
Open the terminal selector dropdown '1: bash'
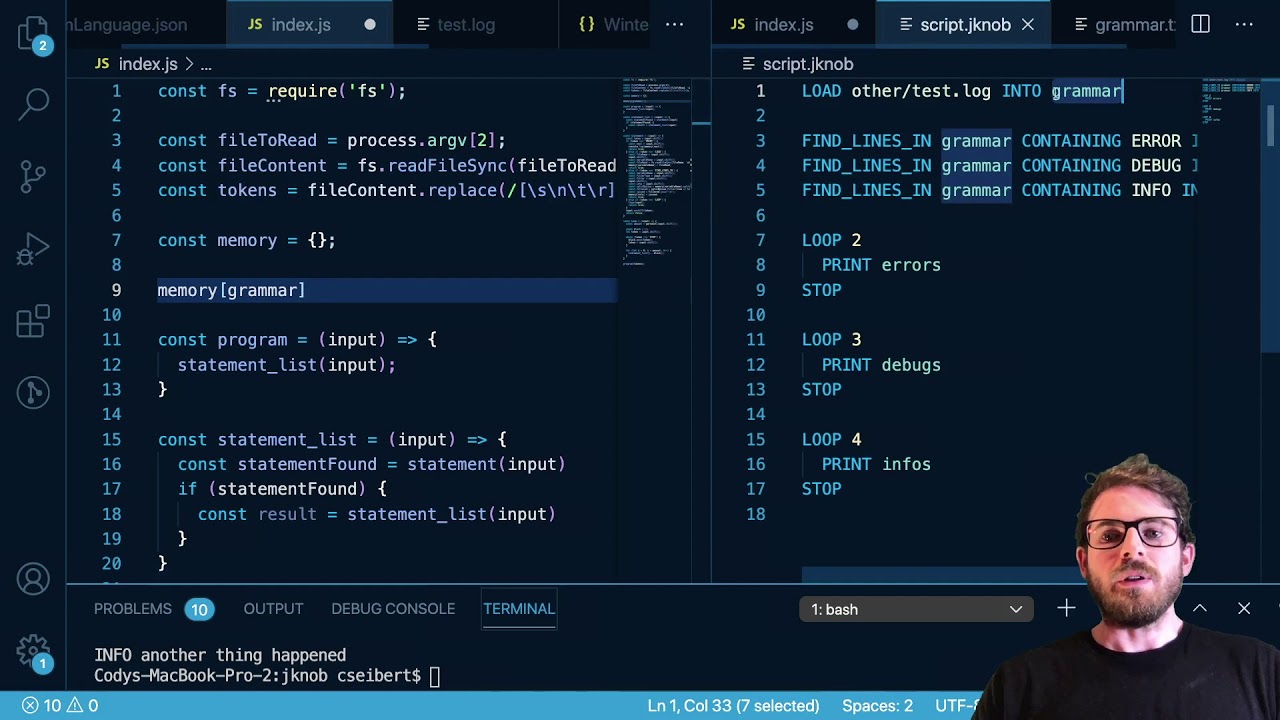pos(916,609)
